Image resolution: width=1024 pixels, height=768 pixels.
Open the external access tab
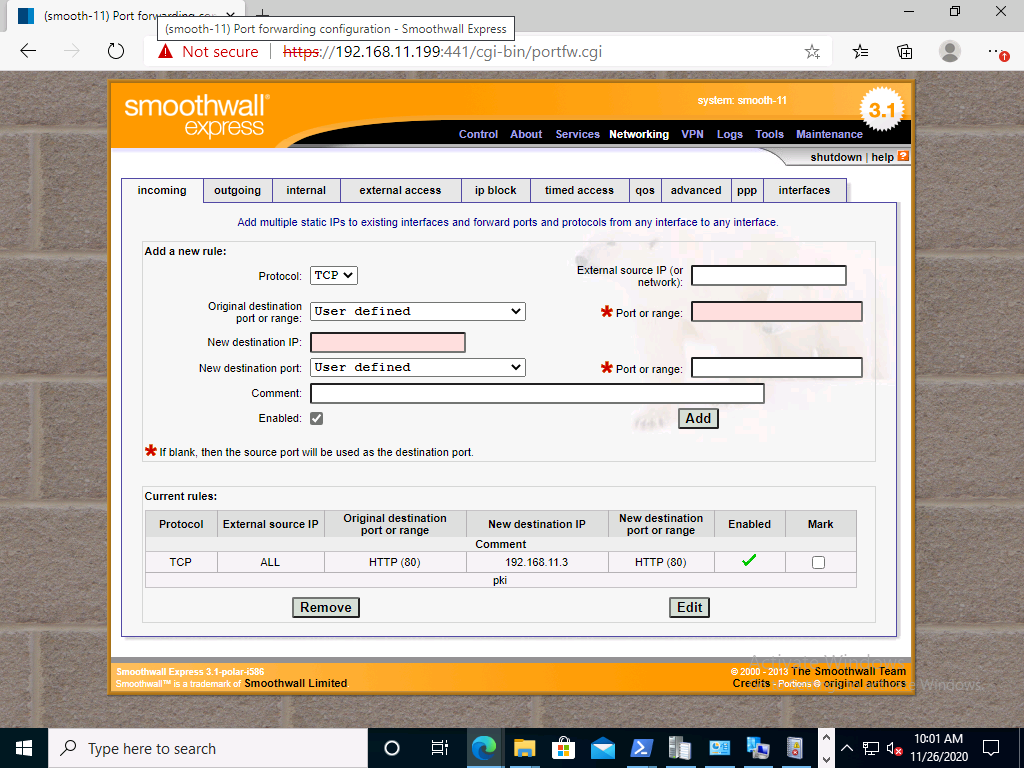coord(400,190)
